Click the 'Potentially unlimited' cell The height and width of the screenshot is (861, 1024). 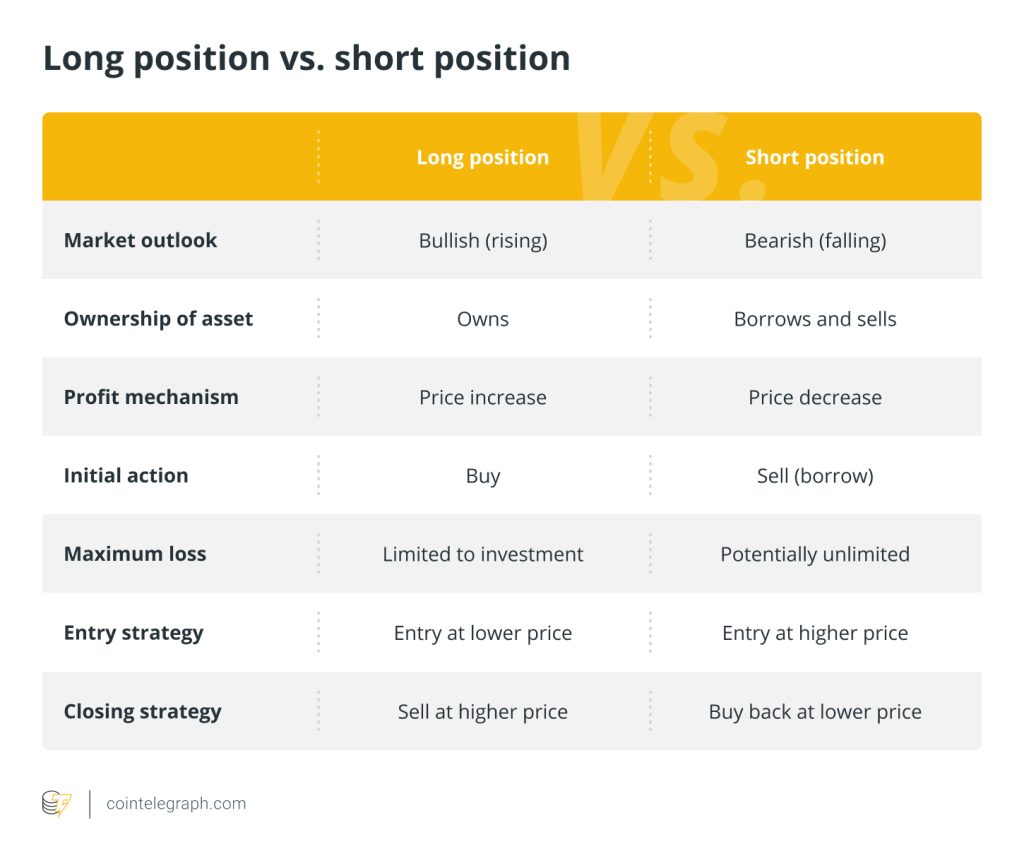coord(815,554)
